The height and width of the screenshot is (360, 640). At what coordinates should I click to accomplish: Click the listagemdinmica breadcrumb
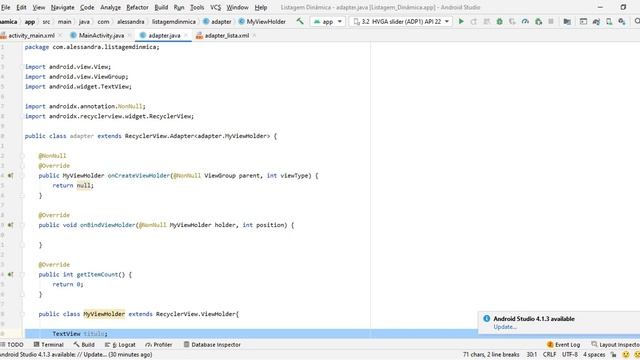(x=174, y=22)
